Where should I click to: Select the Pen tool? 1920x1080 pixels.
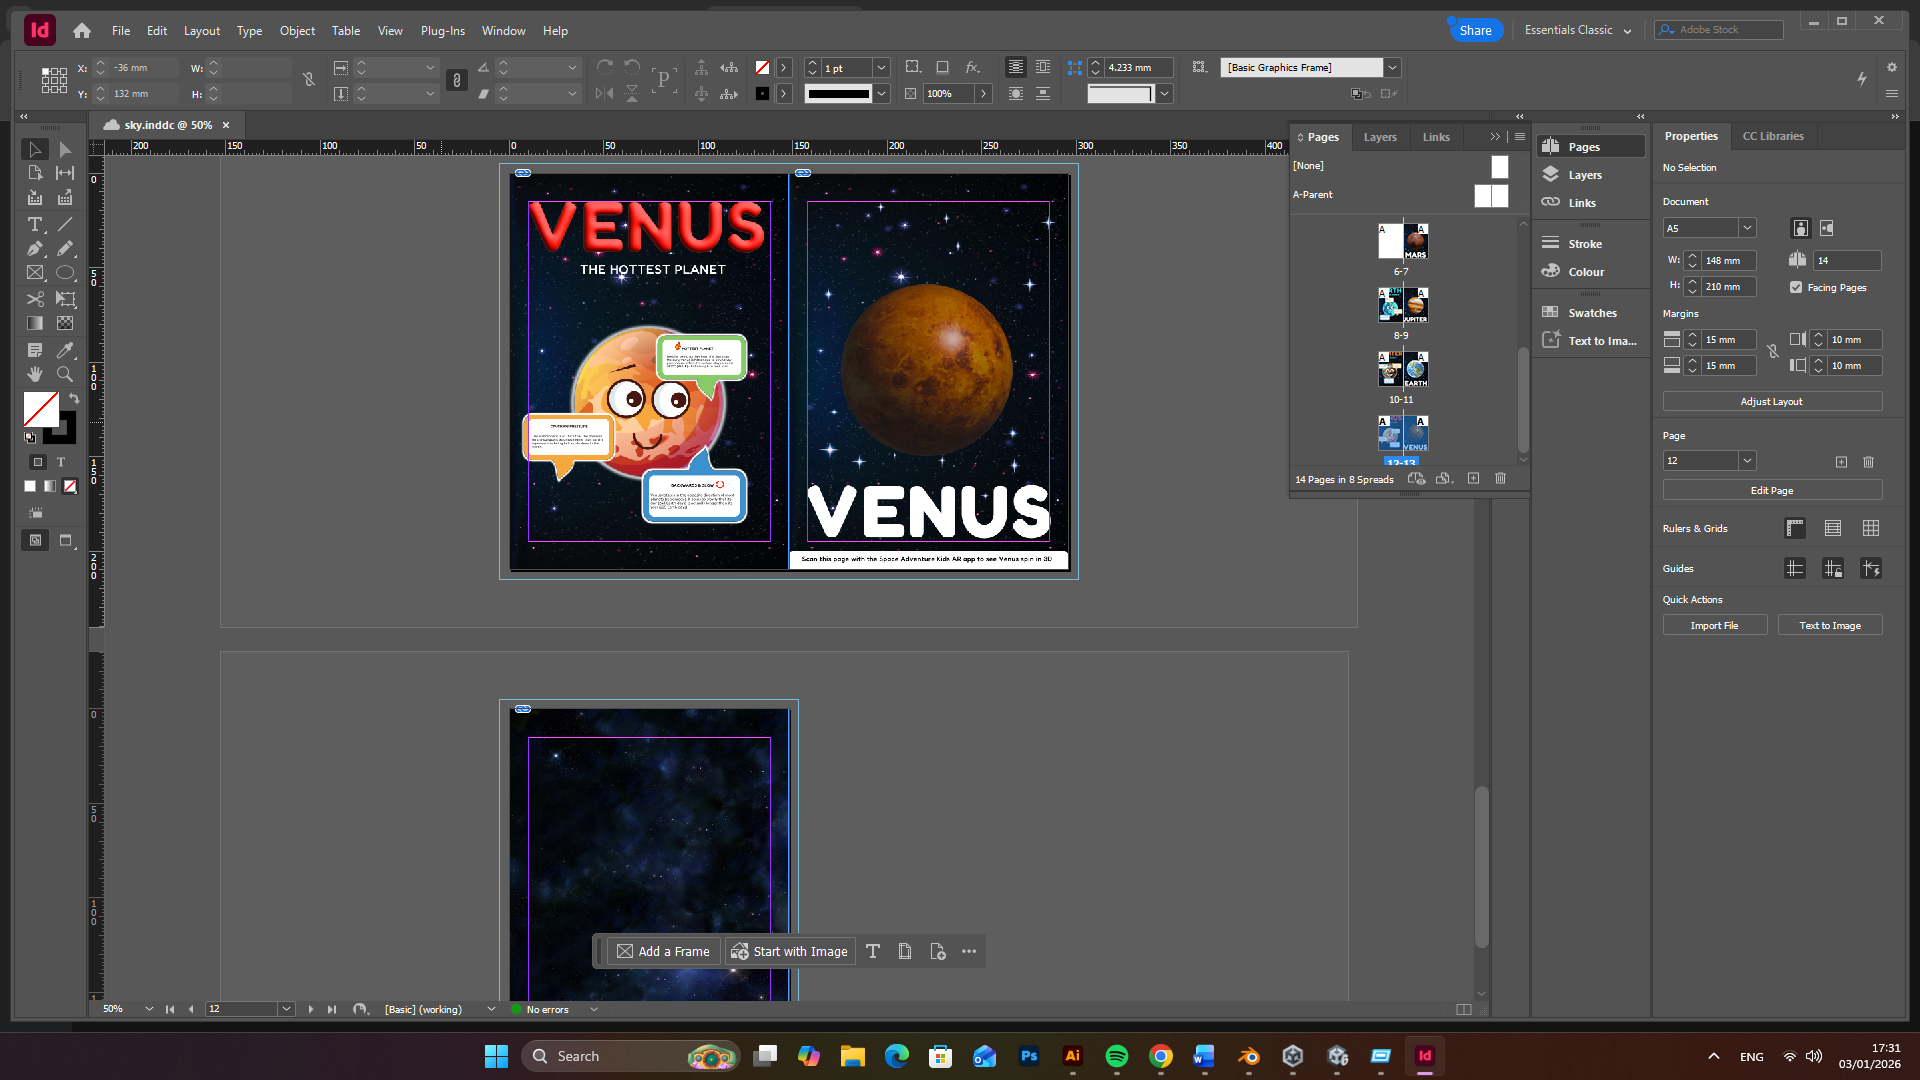(35, 248)
